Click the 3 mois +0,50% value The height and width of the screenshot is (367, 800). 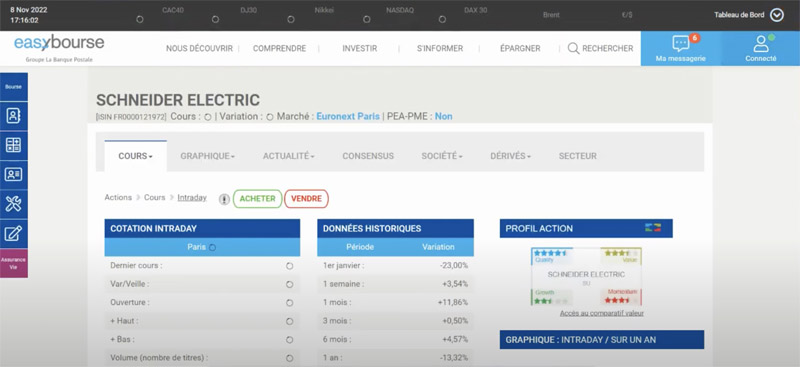click(x=454, y=321)
